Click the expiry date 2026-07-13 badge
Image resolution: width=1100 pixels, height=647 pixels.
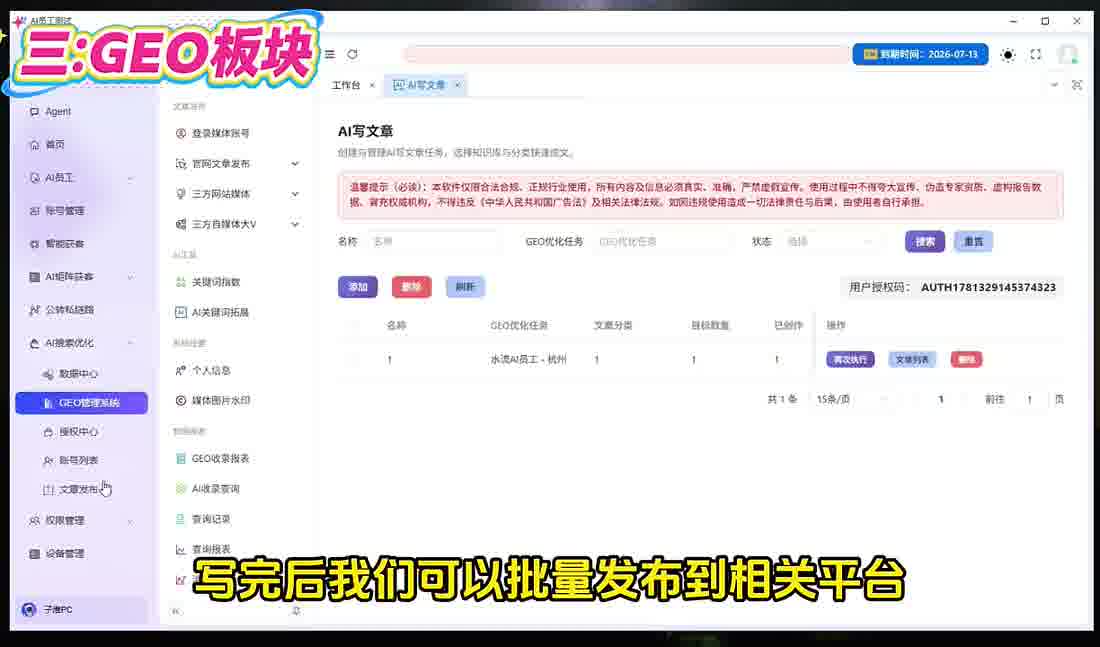coord(920,54)
